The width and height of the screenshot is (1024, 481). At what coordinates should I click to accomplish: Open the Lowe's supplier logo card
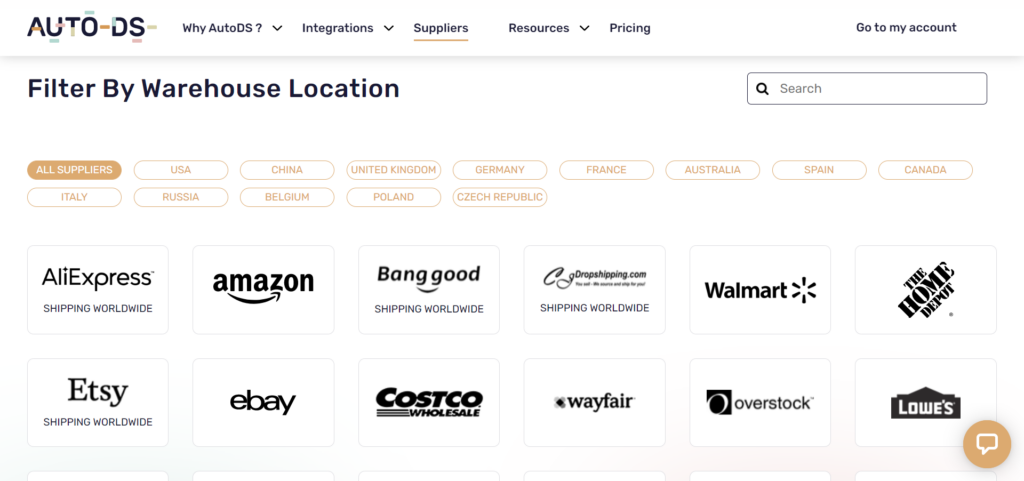coord(926,403)
